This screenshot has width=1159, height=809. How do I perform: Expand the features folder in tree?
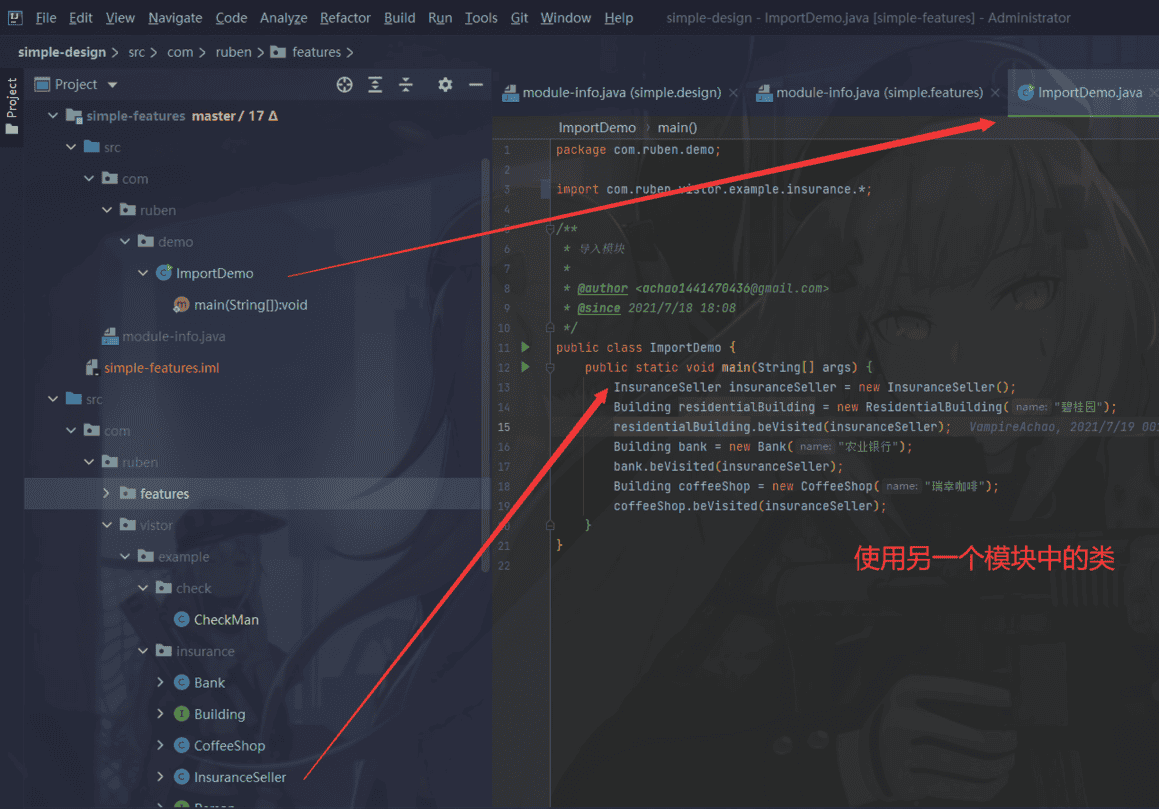pos(108,494)
